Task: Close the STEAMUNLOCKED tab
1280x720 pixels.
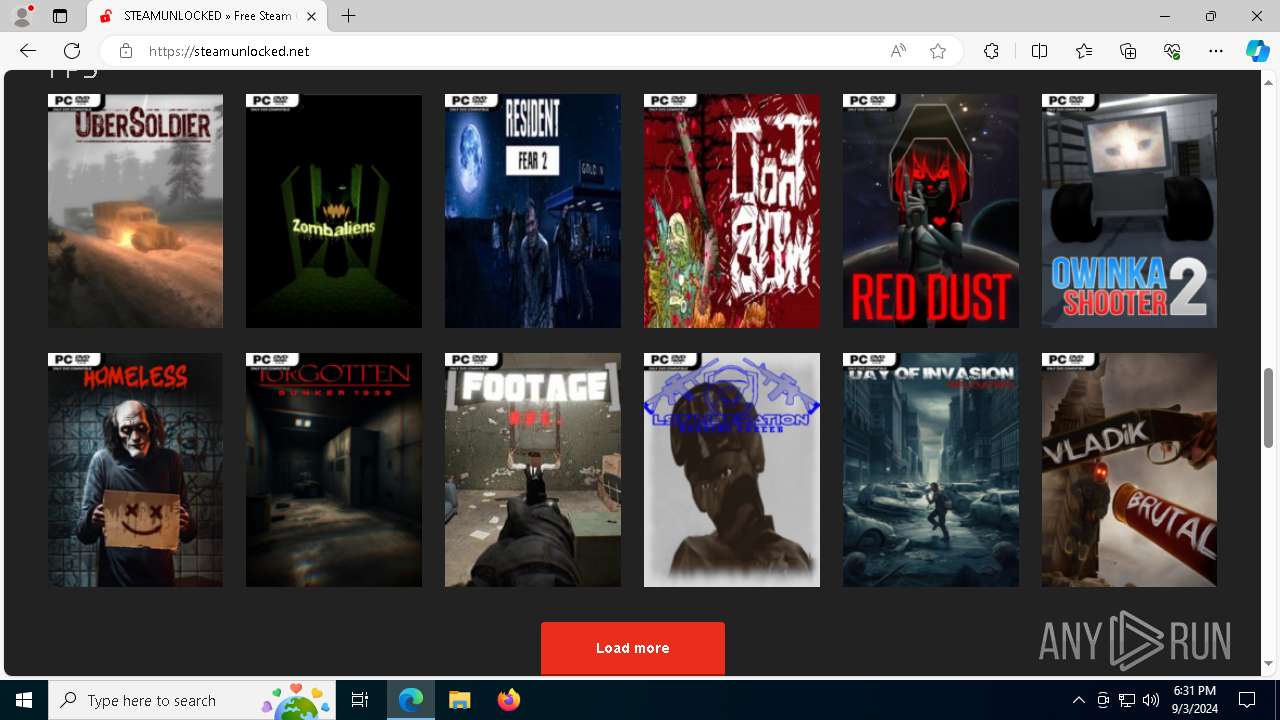Action: [312, 16]
